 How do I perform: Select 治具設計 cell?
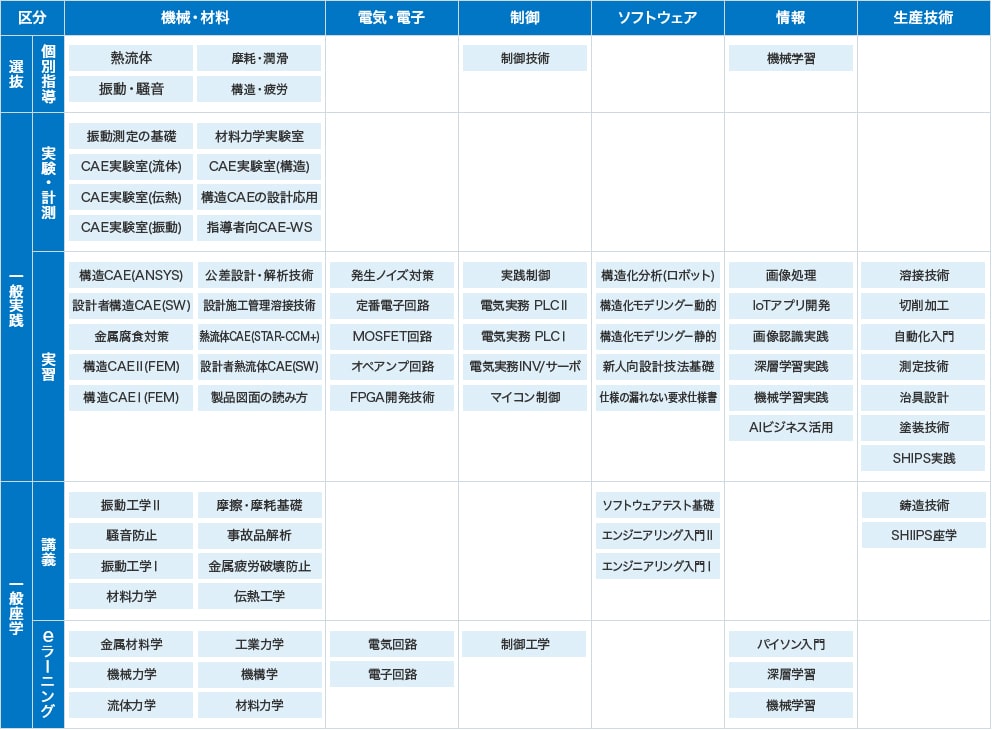point(924,397)
